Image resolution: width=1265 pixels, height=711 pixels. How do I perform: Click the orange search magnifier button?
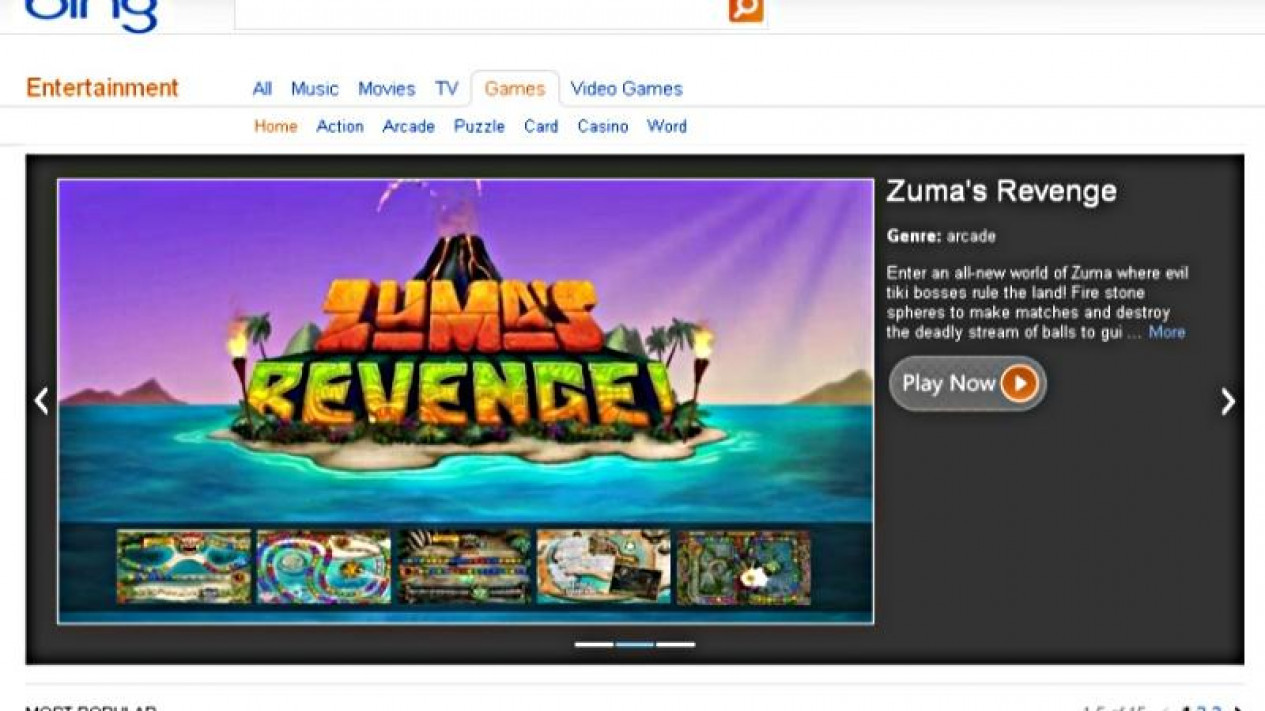point(746,9)
